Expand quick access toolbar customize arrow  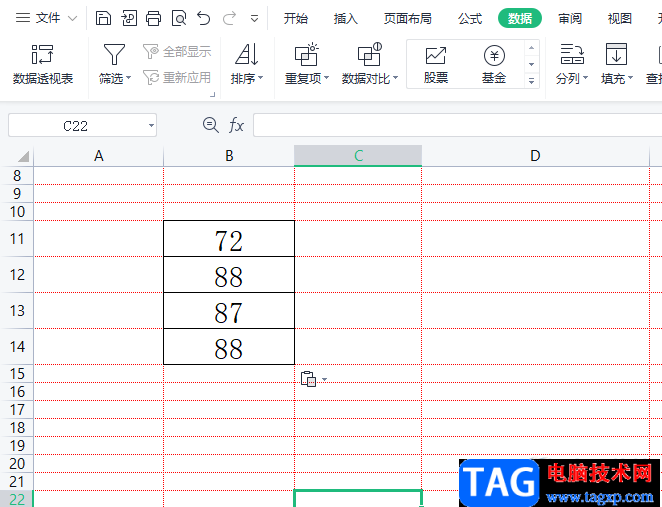click(x=254, y=19)
